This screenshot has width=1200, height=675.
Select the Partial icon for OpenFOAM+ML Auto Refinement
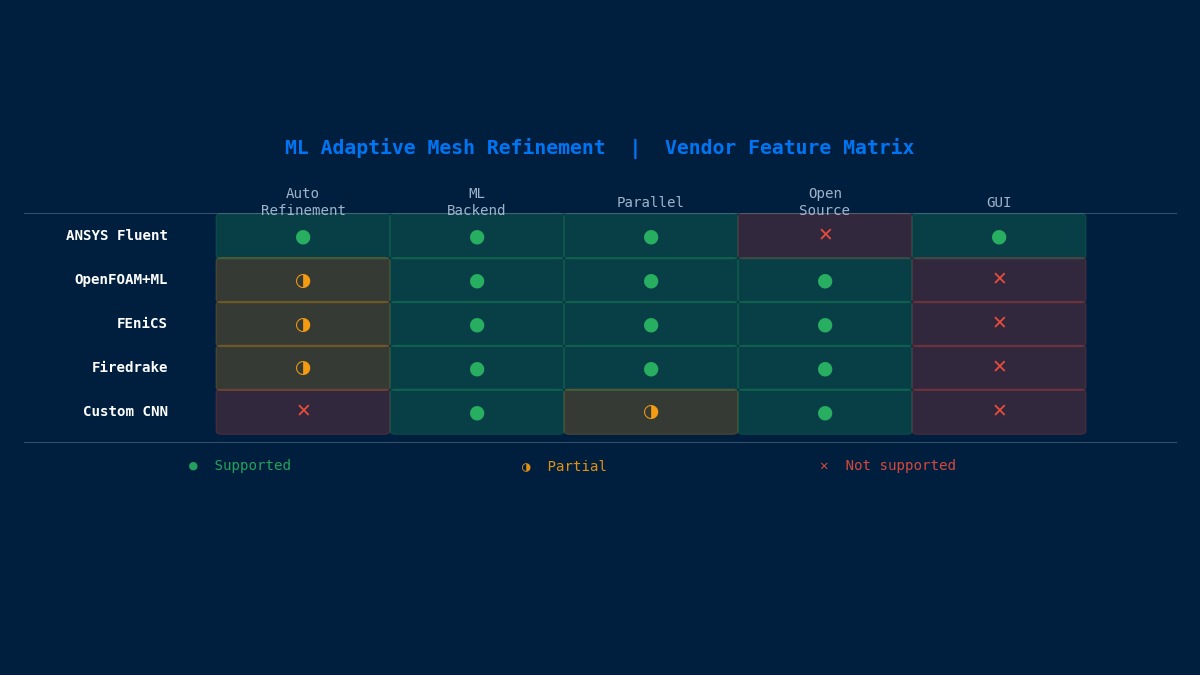[303, 281]
